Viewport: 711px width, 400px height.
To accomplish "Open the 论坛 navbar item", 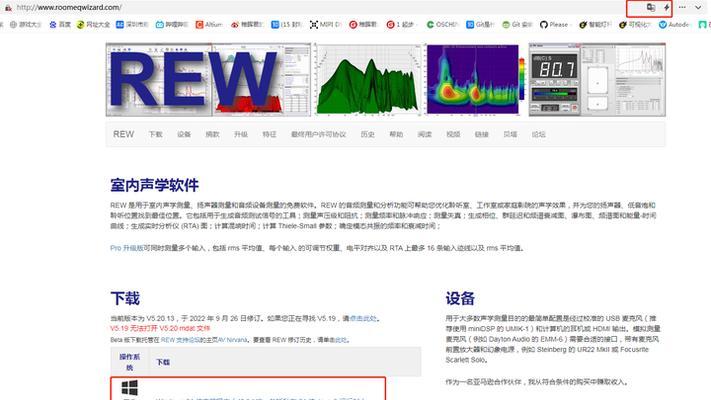I will [539, 134].
